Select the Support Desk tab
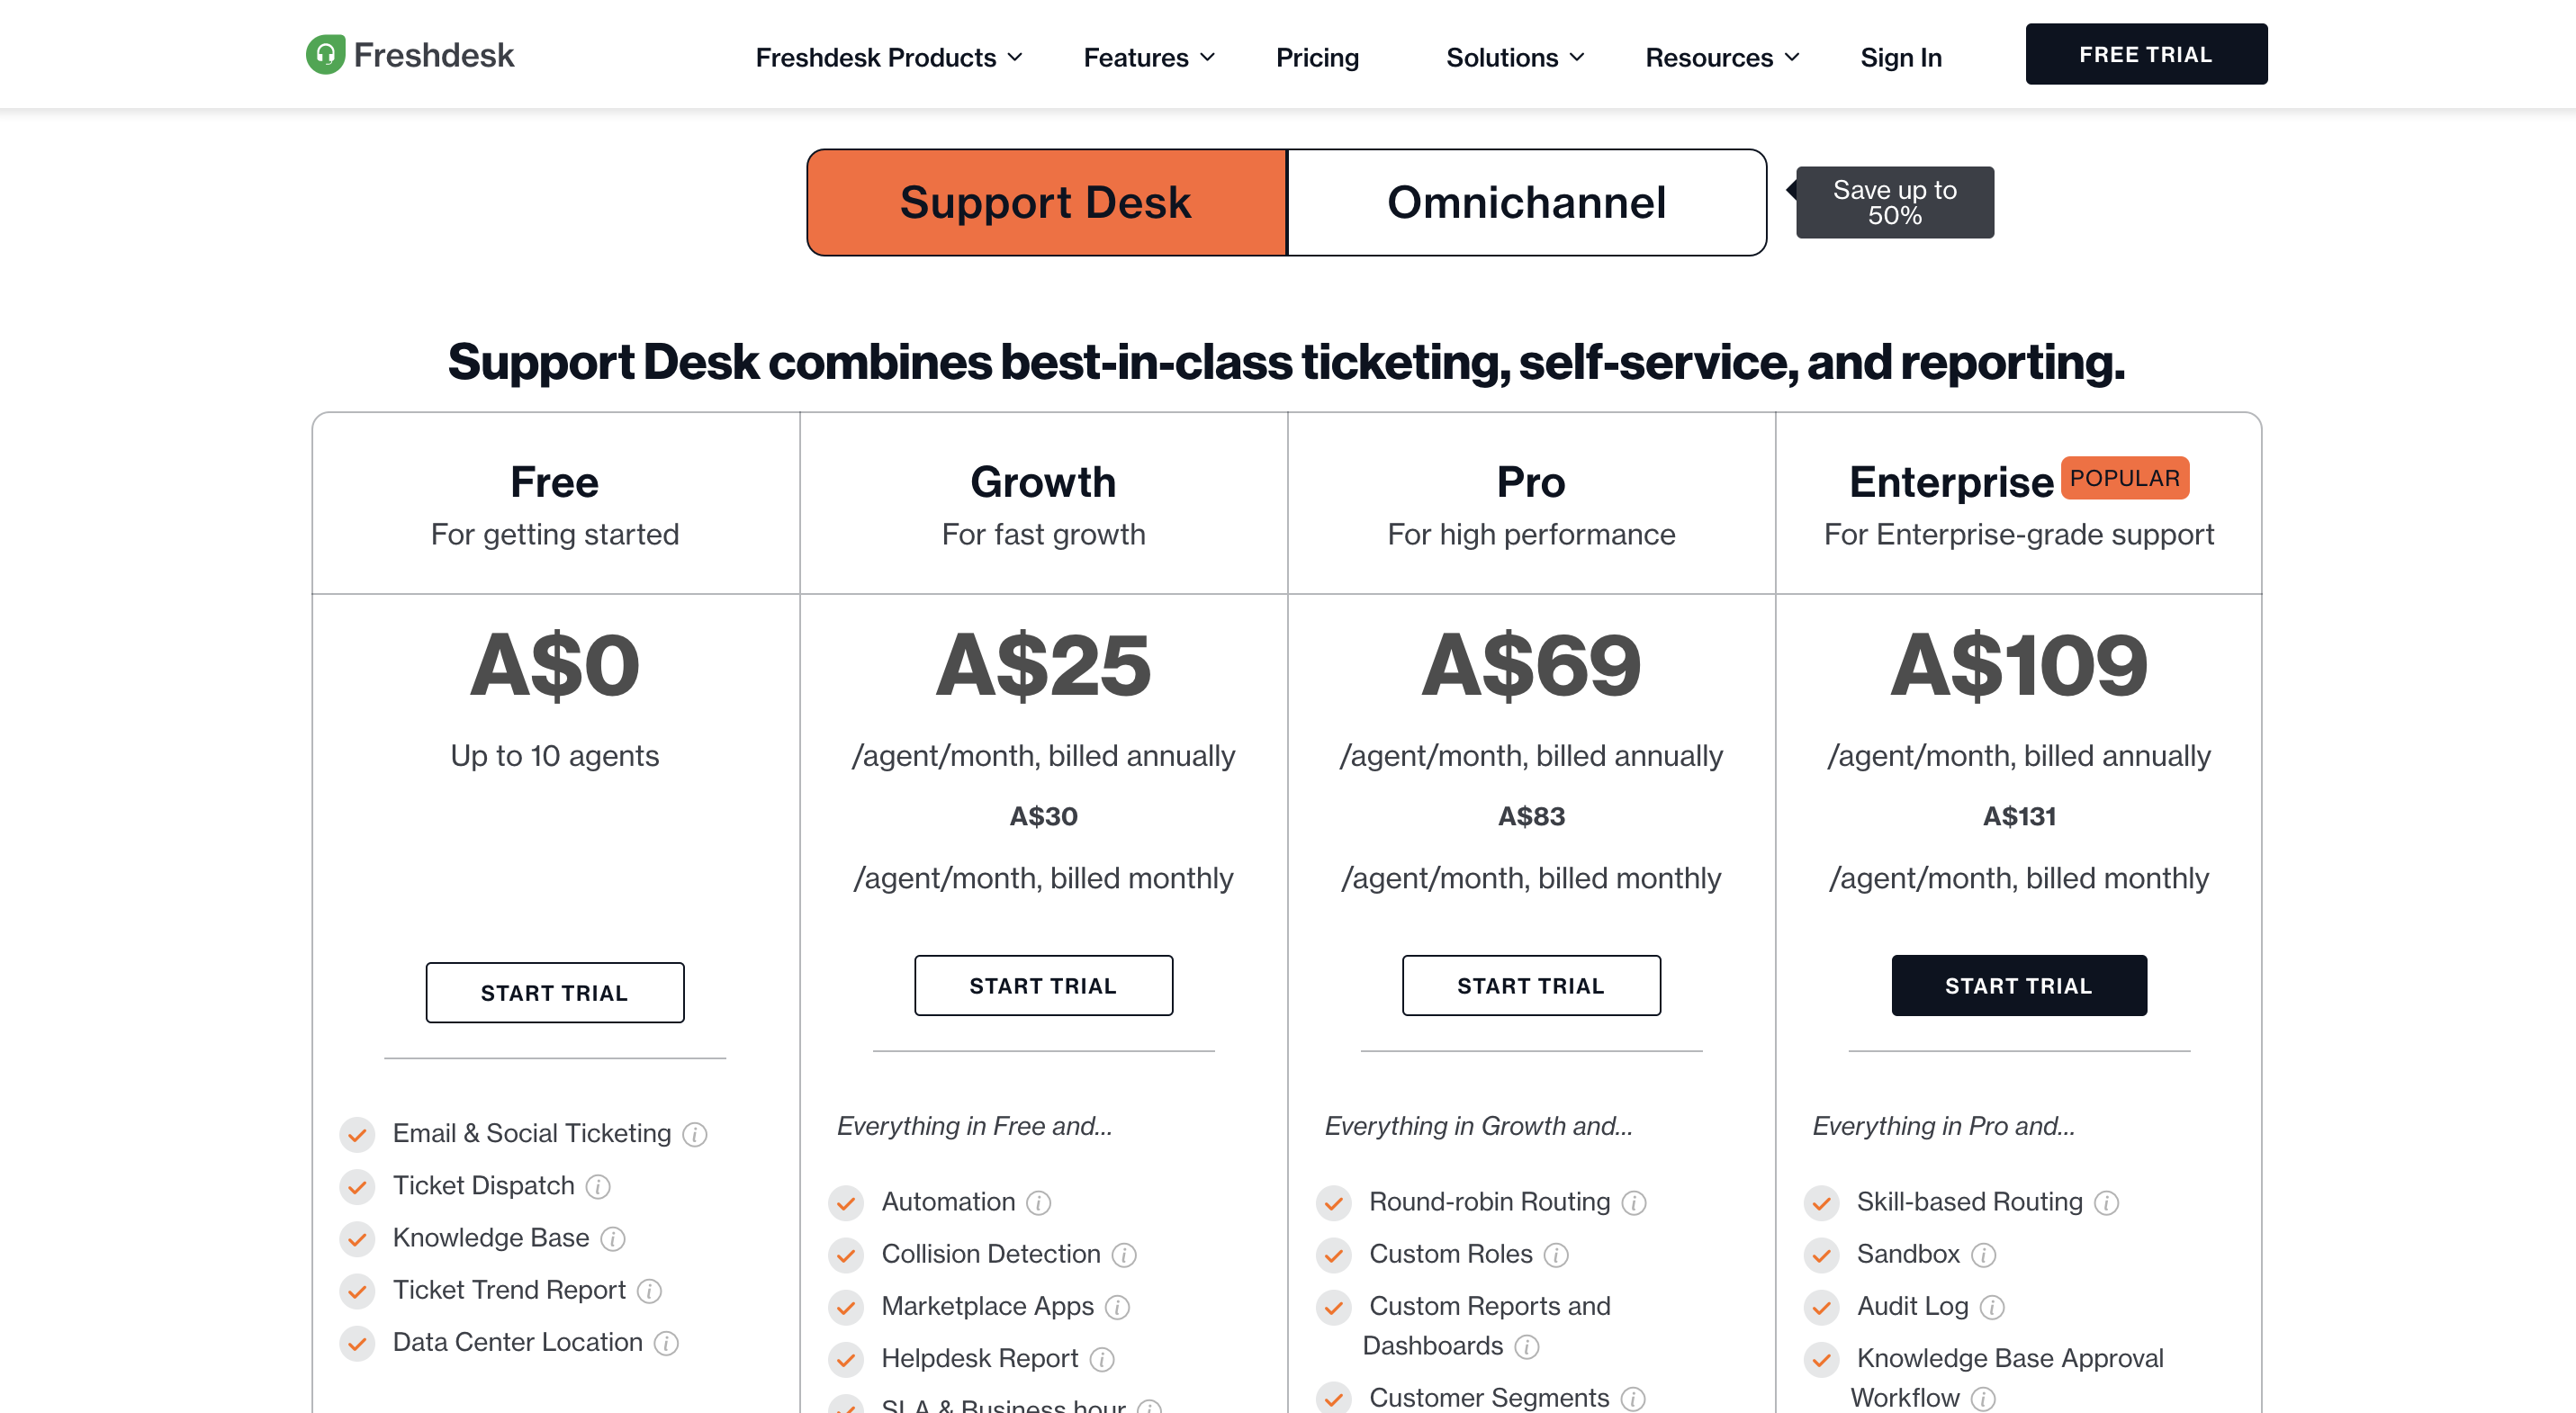This screenshot has width=2576, height=1413. (1046, 202)
